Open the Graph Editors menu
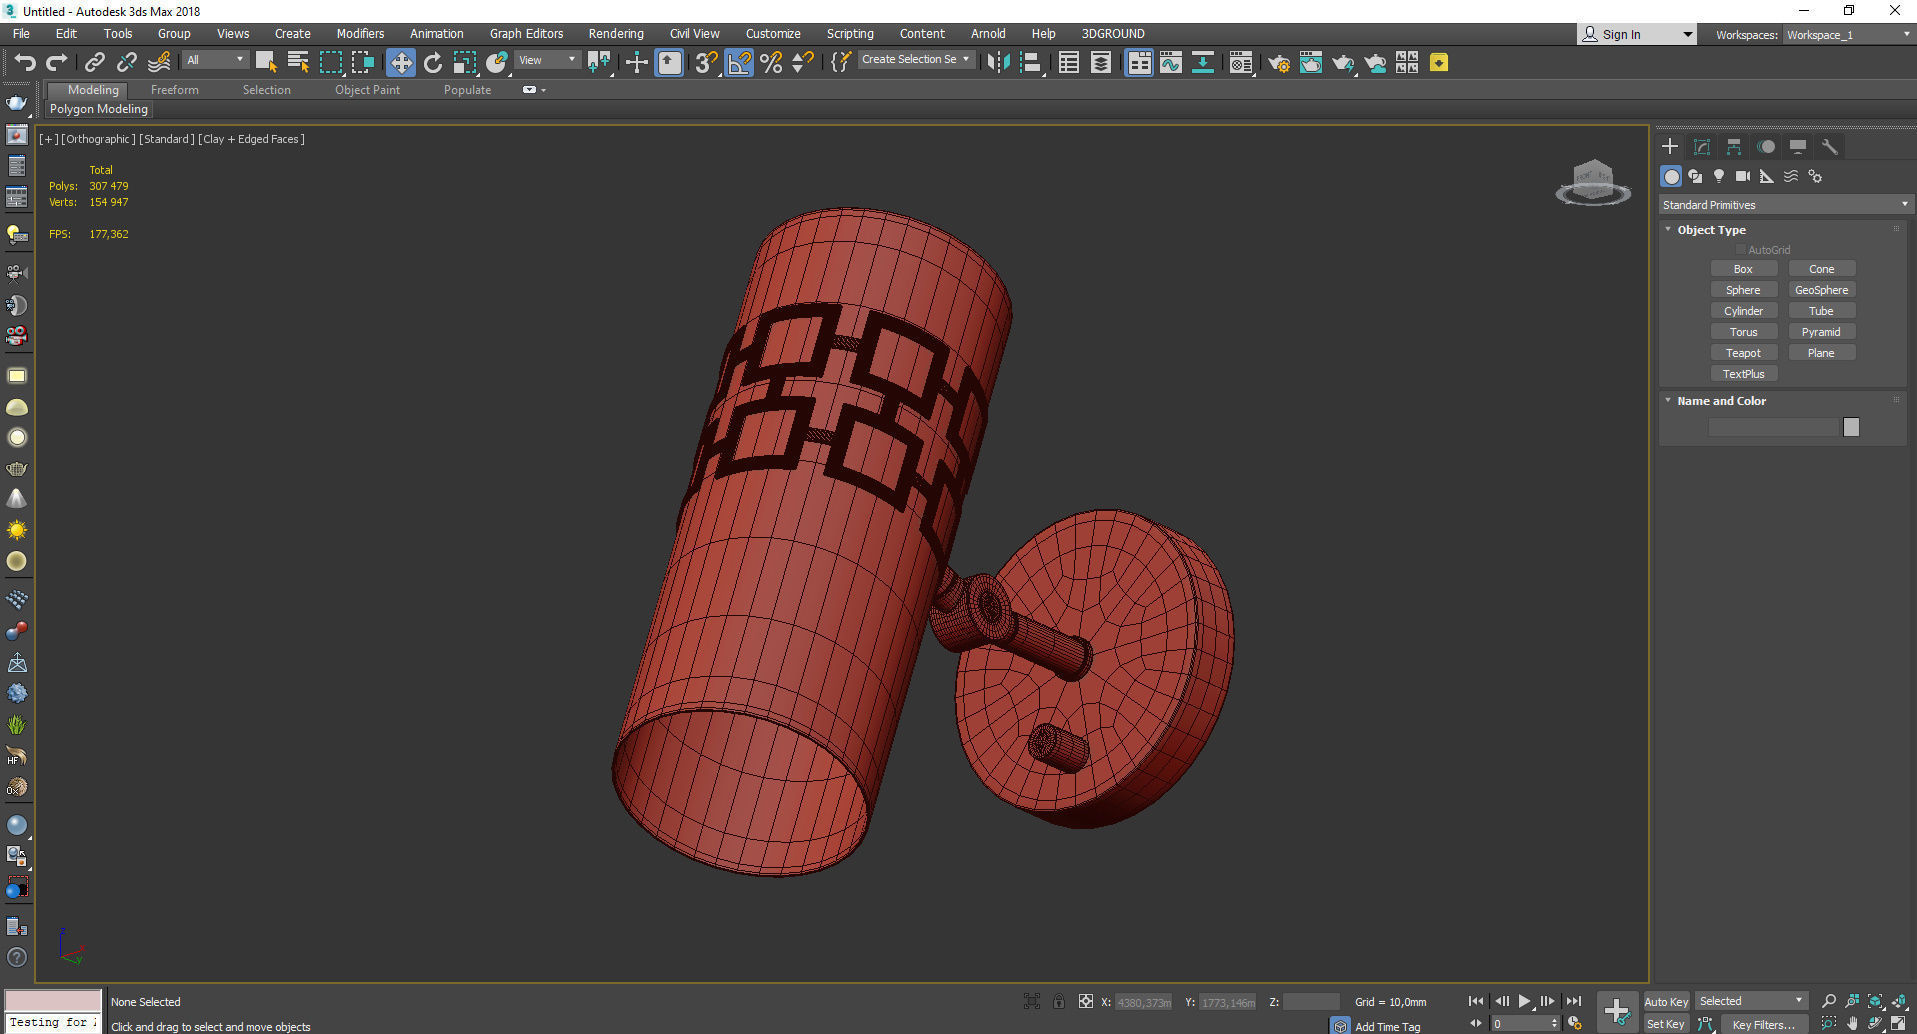The width and height of the screenshot is (1917, 1034). (x=526, y=34)
